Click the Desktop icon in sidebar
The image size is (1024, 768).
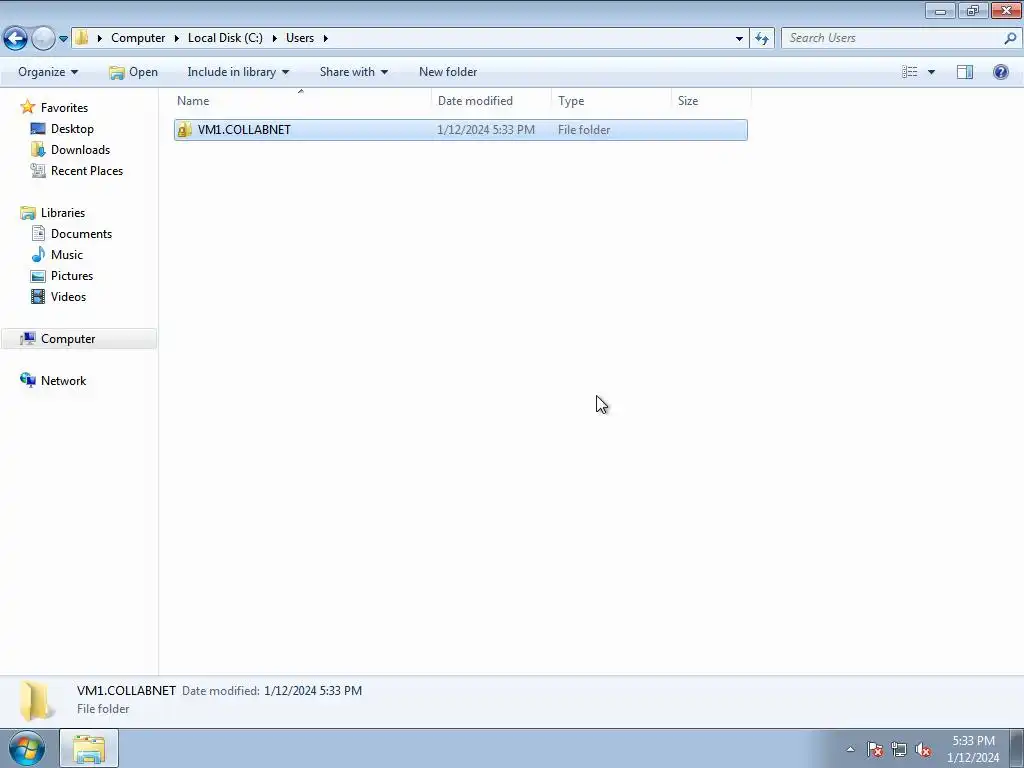point(38,129)
